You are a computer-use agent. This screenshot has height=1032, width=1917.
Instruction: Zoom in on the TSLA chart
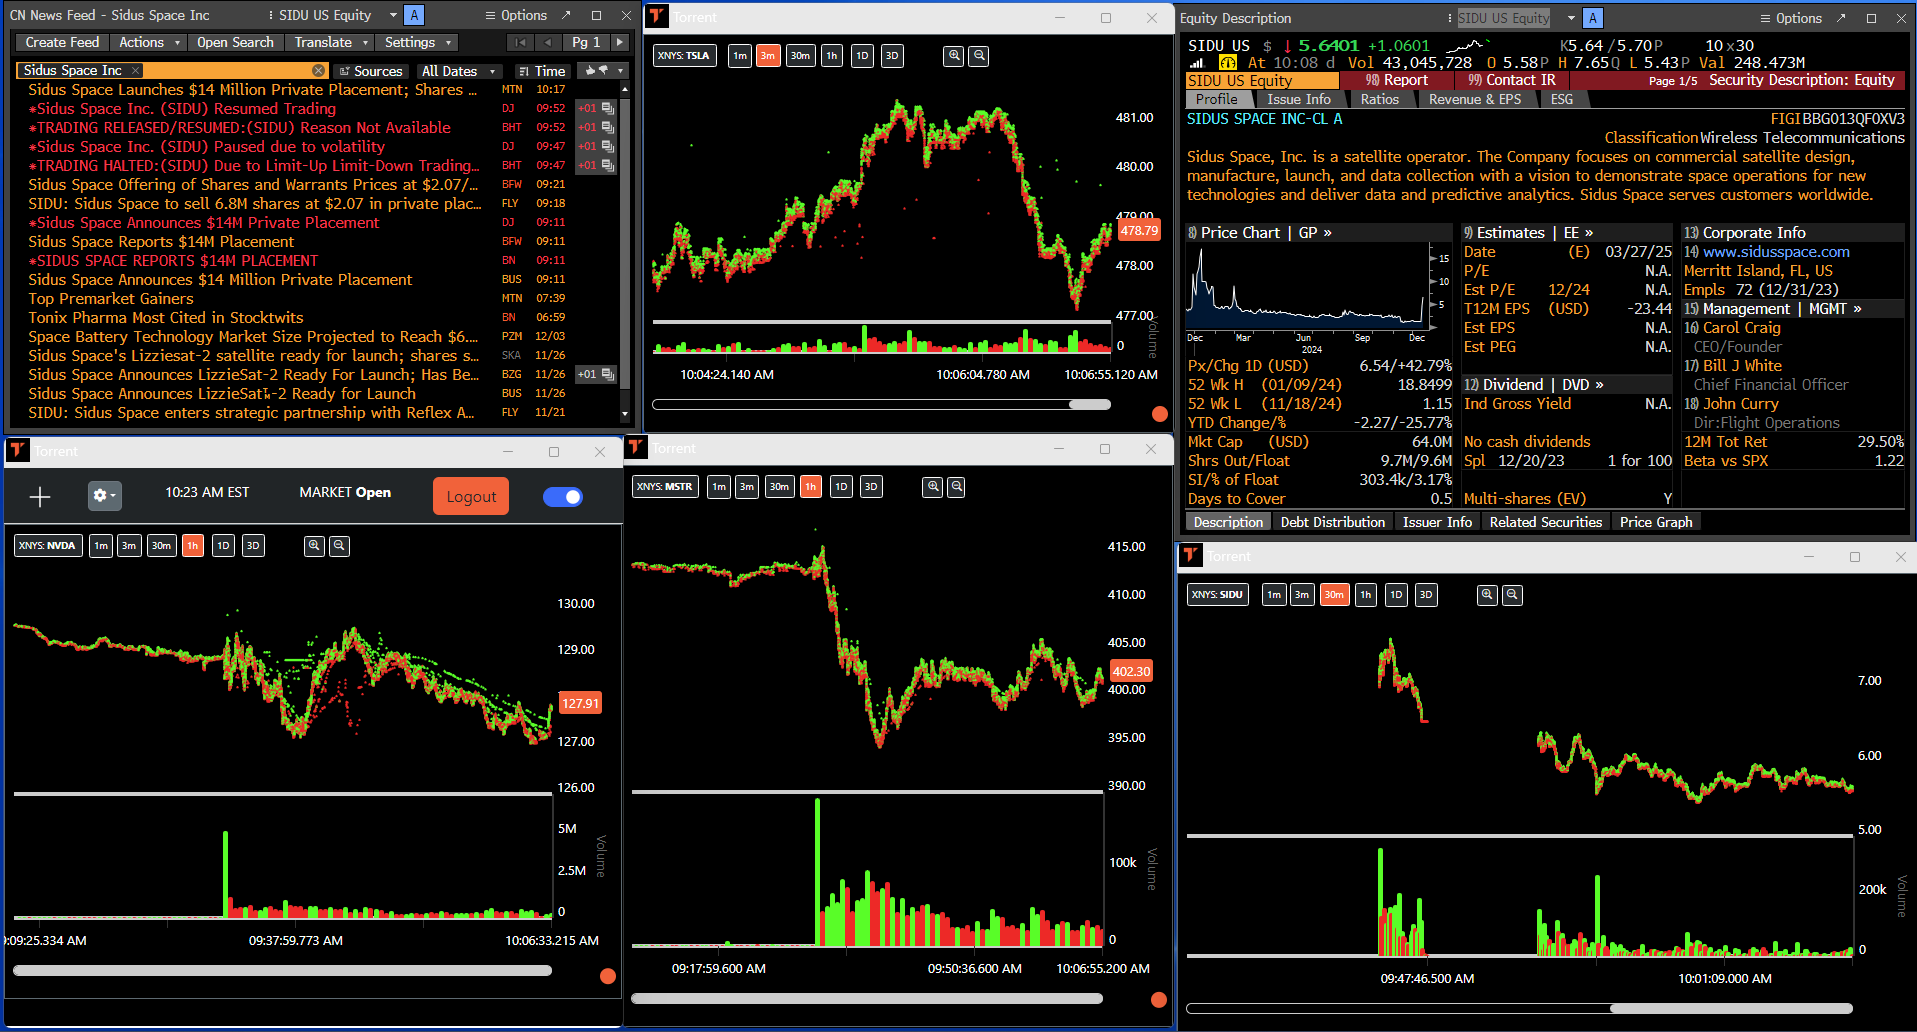click(954, 56)
